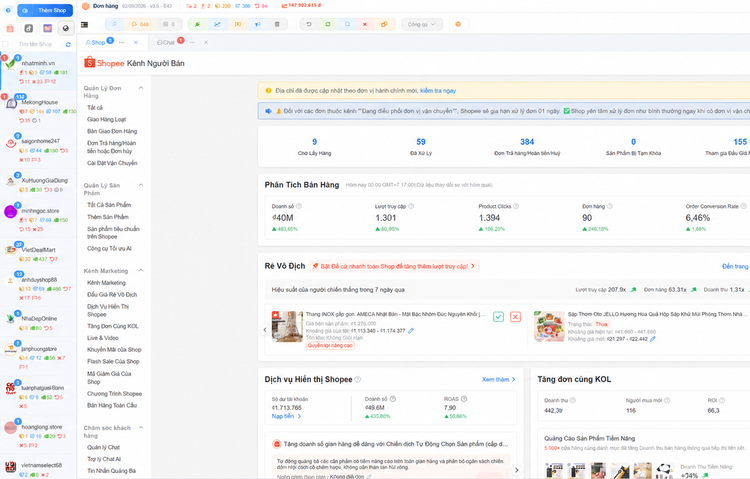Click the green reload toolbar icon
The height and width of the screenshot is (479, 750).
click(x=328, y=24)
